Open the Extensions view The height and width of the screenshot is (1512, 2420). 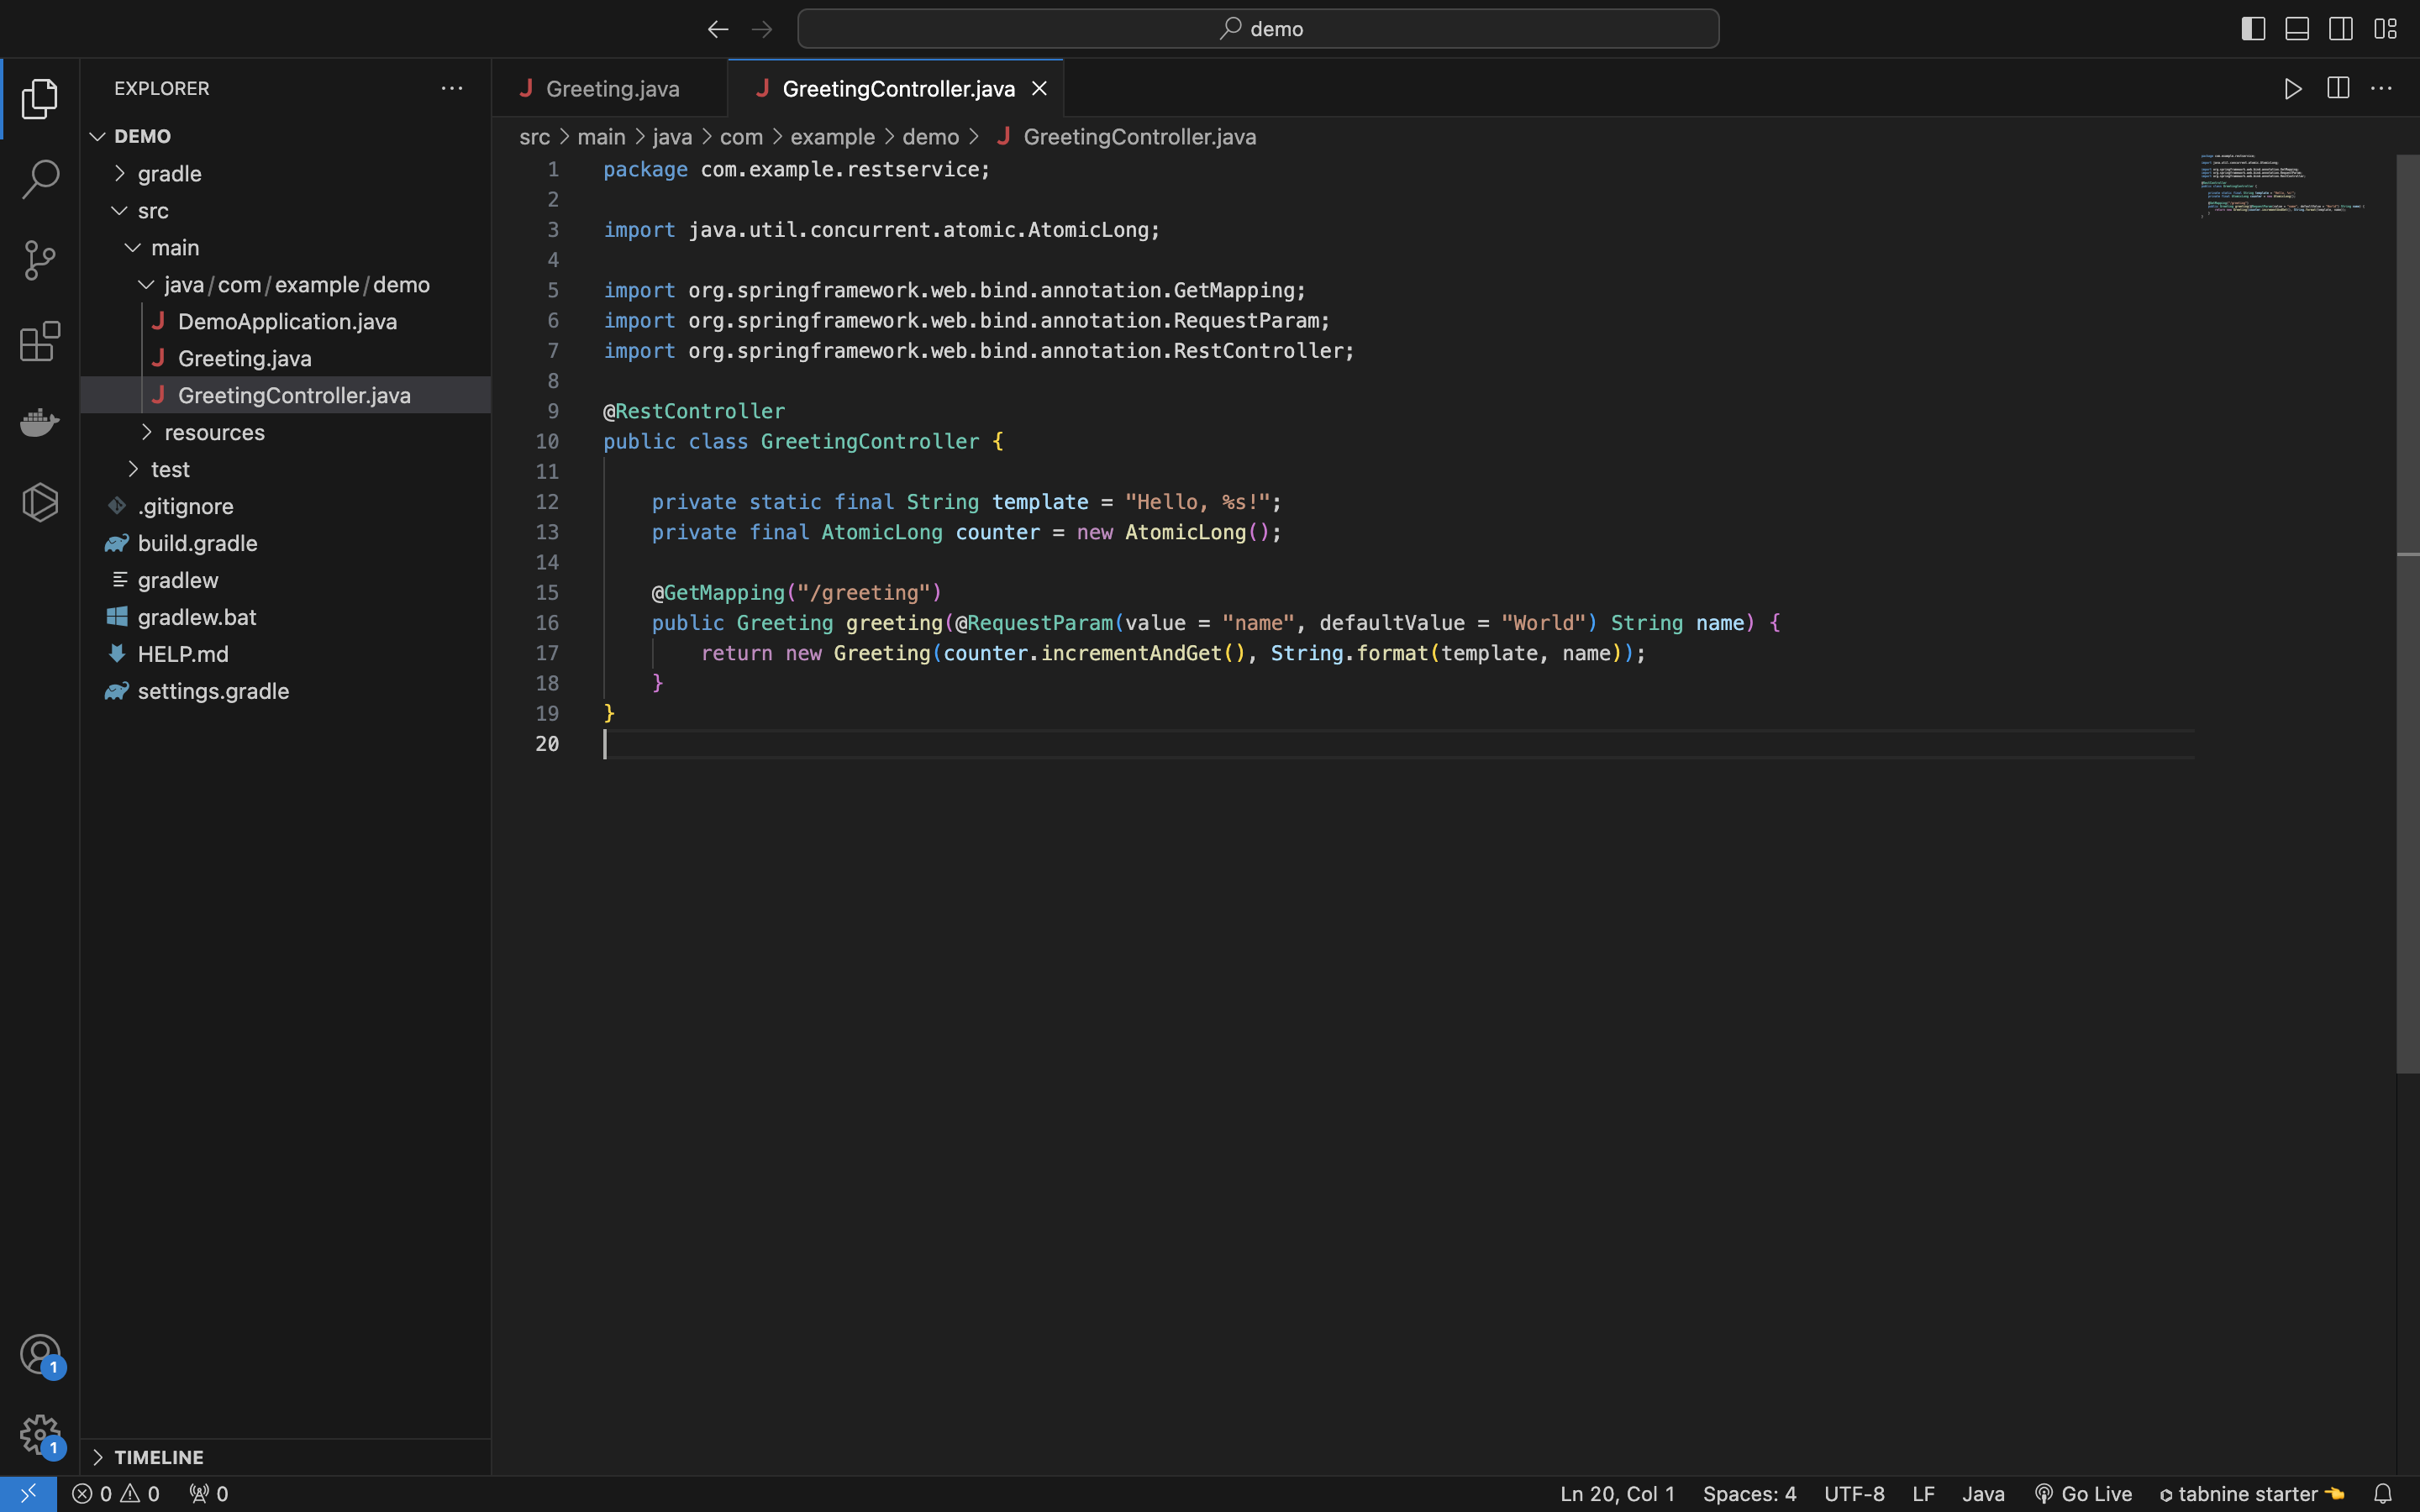point(40,341)
